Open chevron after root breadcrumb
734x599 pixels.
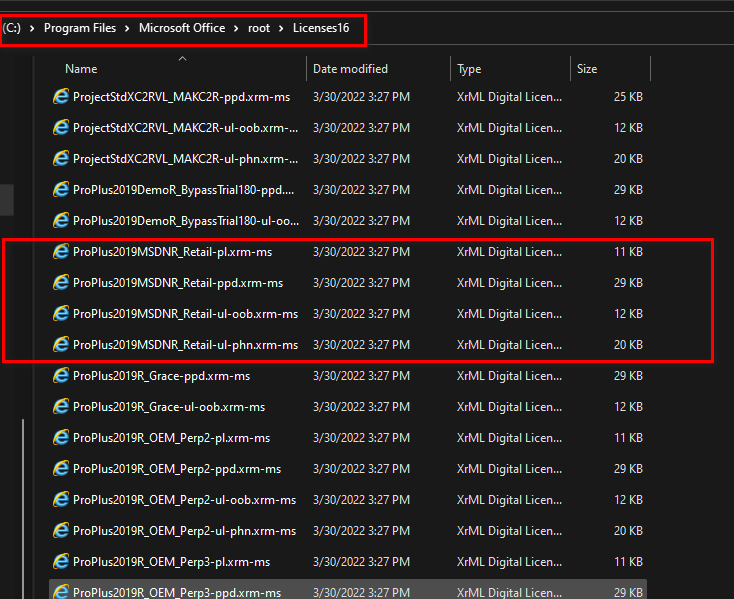point(281,29)
